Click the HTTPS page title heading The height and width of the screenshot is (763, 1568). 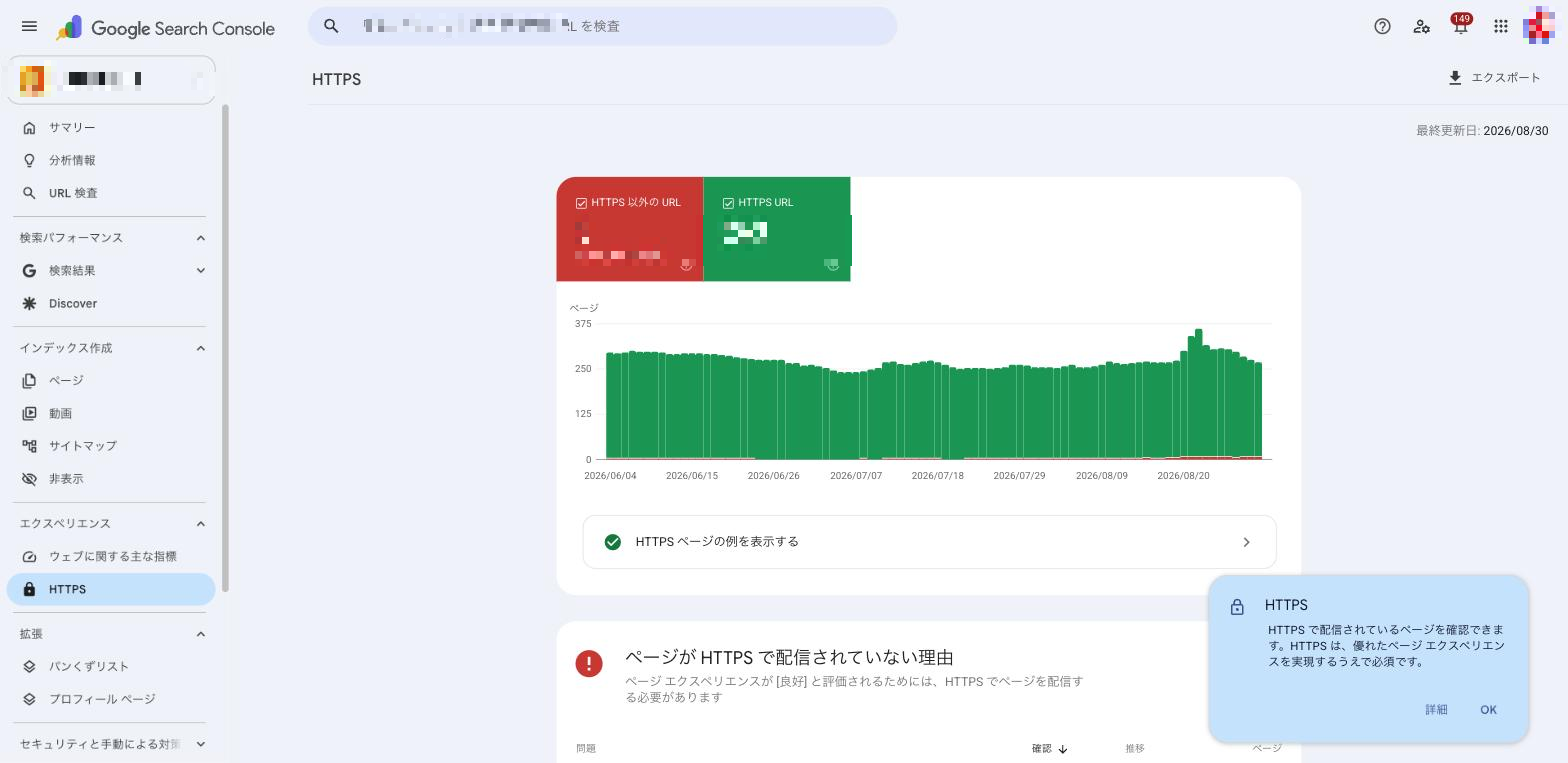tap(337, 79)
